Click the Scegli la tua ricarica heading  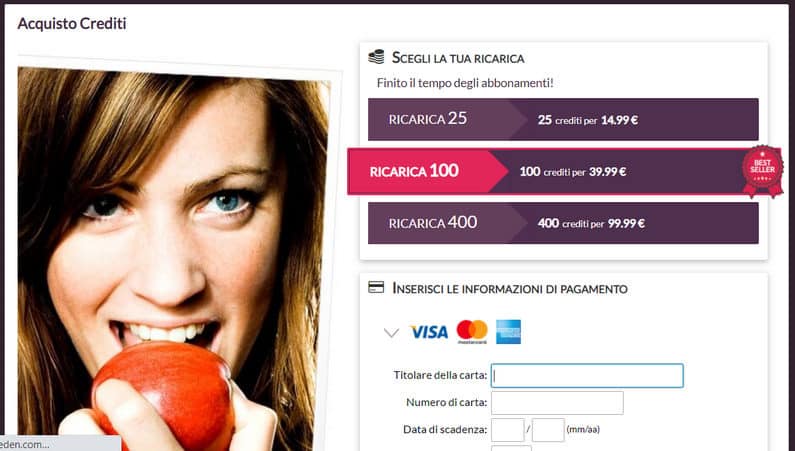pyautogui.click(x=458, y=58)
